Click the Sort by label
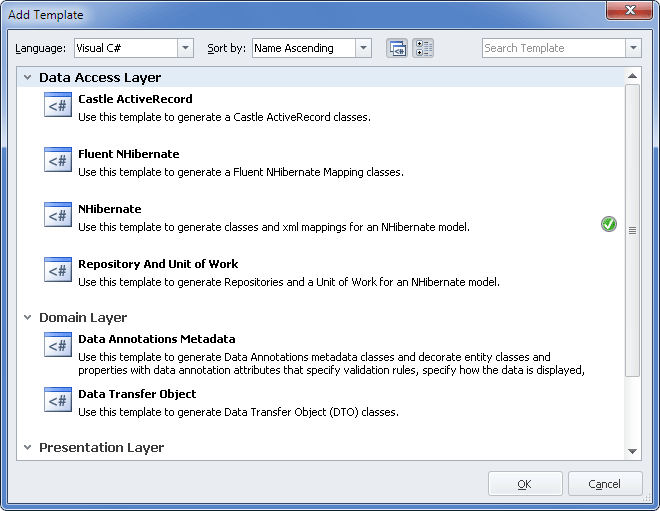Screen dimensions: 660x511 tap(226, 48)
